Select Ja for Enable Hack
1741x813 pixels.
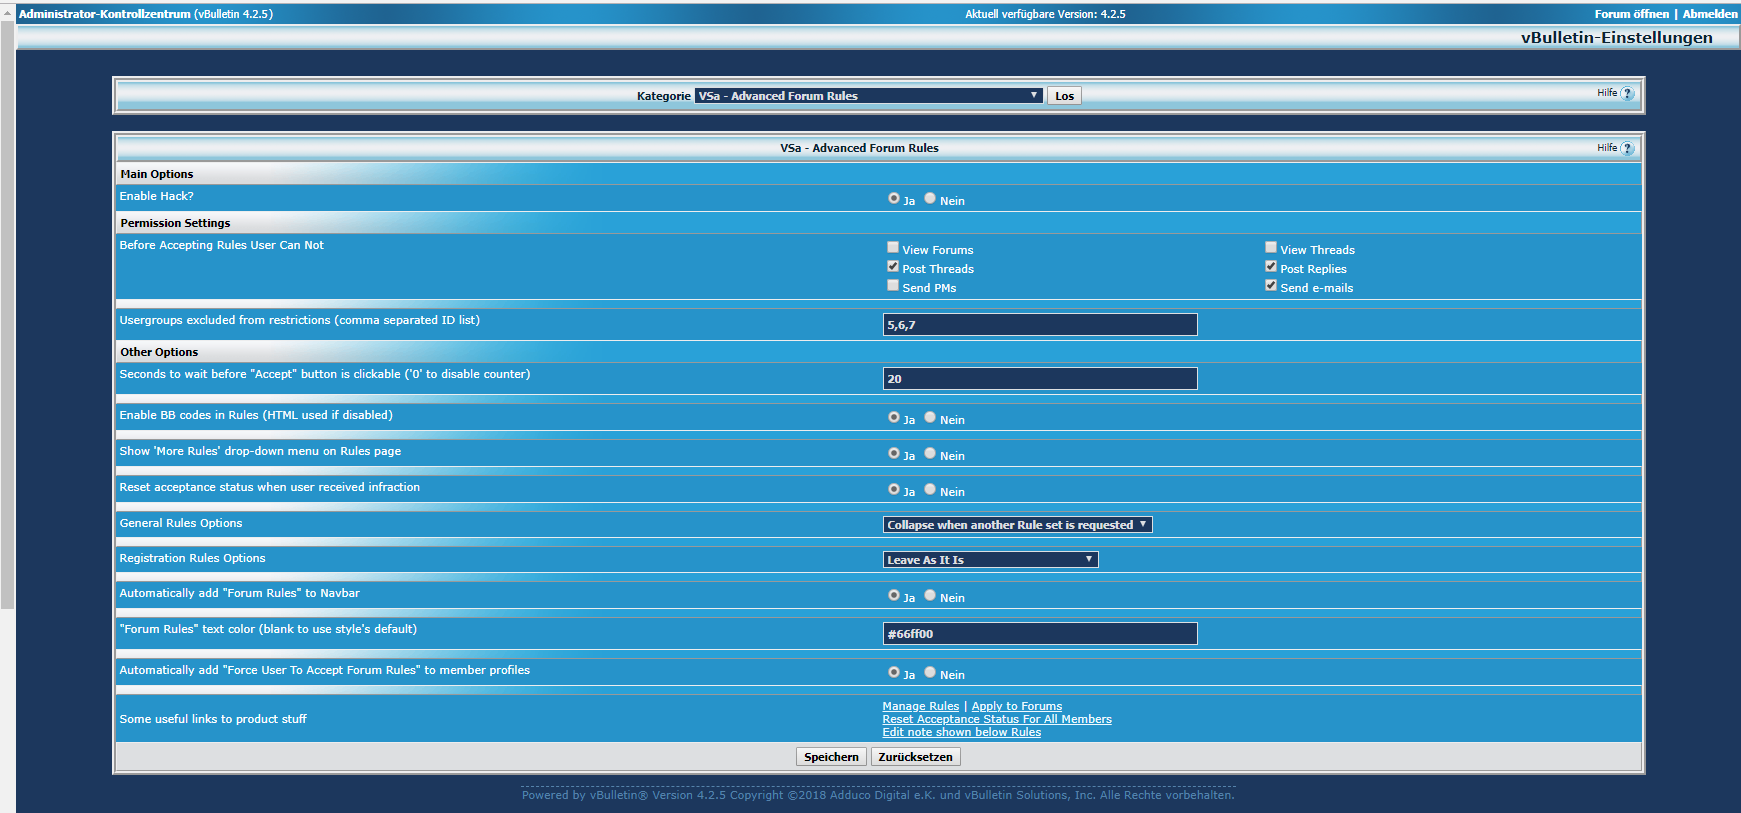point(894,198)
